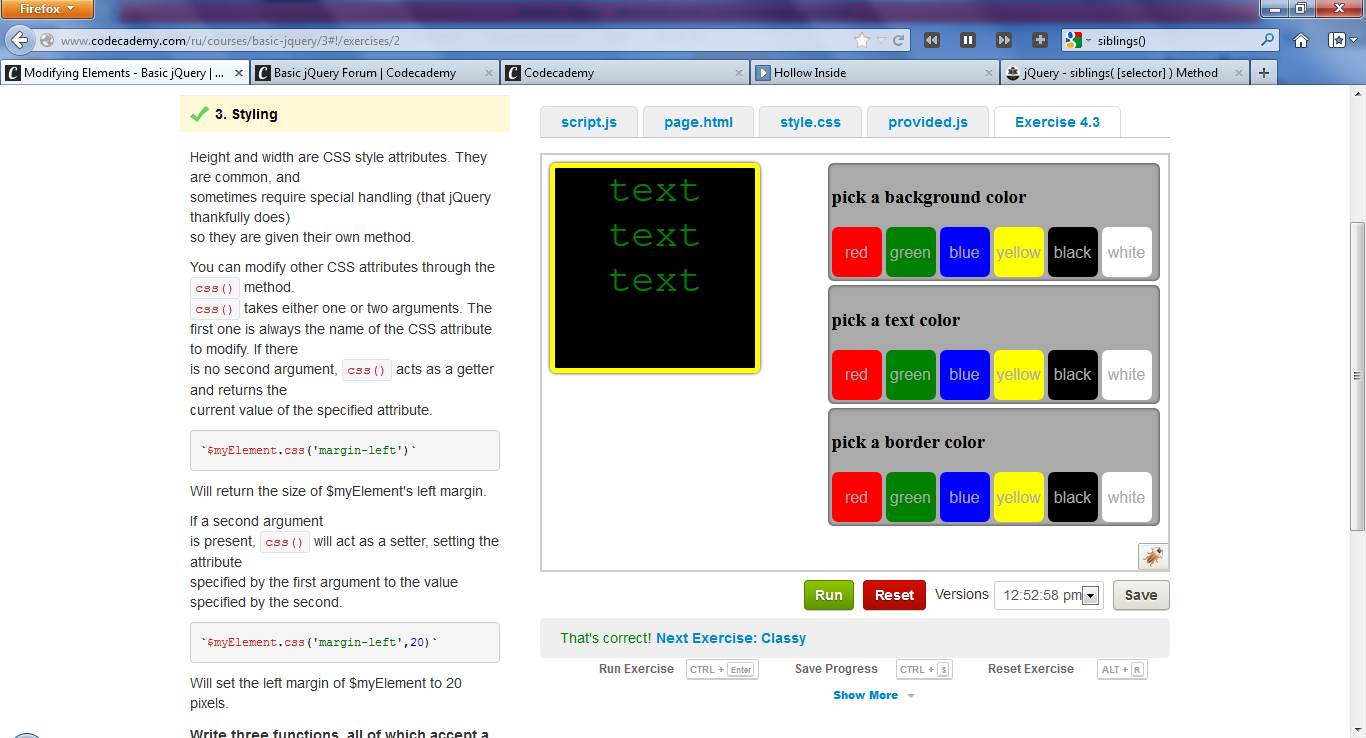Pick yellow background color
This screenshot has width=1366, height=738.
pyautogui.click(x=1019, y=252)
